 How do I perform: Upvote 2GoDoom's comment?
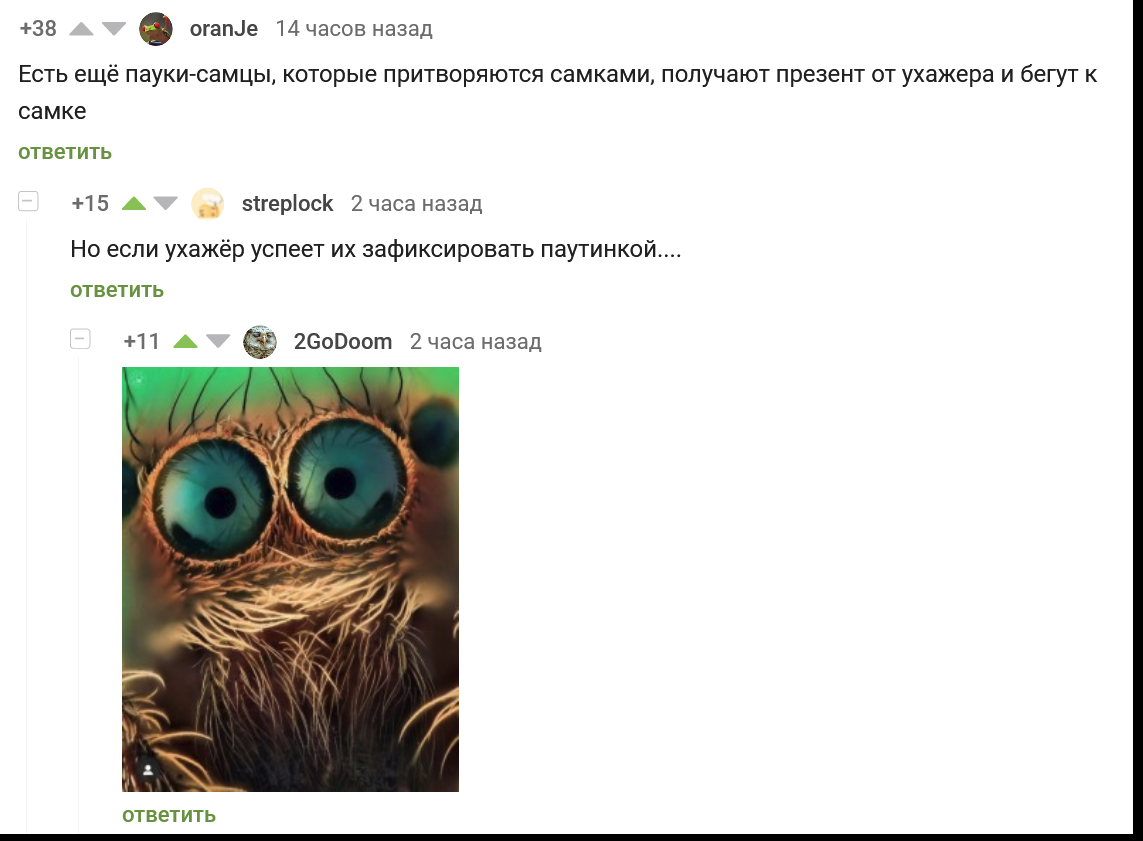point(185,341)
